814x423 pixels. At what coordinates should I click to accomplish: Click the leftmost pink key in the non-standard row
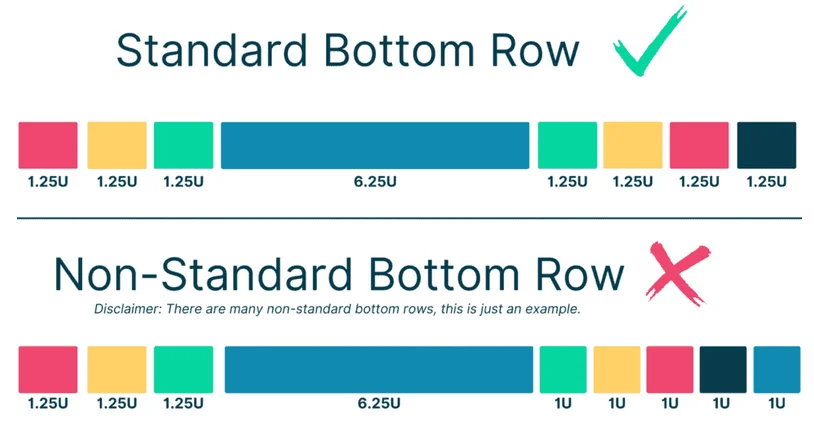(x=48, y=369)
